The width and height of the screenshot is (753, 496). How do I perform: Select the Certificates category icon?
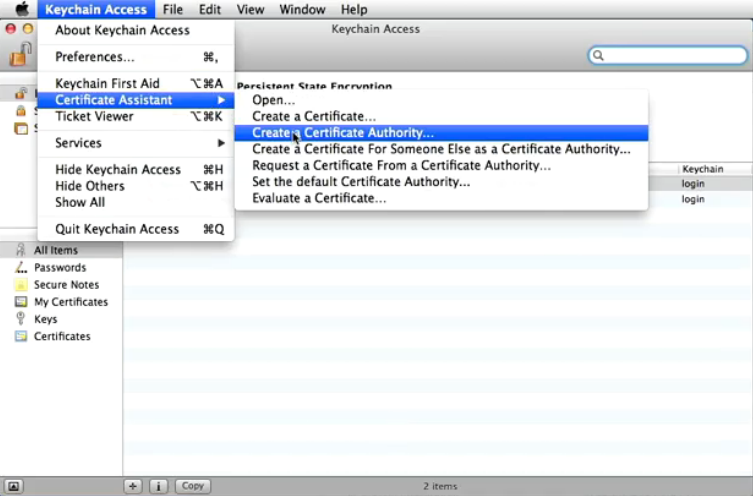pos(21,336)
